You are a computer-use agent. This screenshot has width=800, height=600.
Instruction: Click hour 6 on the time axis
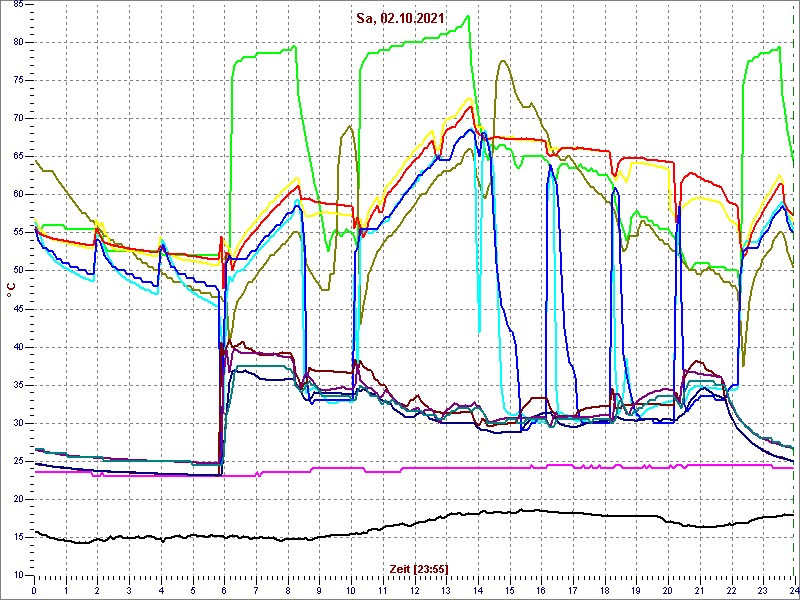click(224, 590)
